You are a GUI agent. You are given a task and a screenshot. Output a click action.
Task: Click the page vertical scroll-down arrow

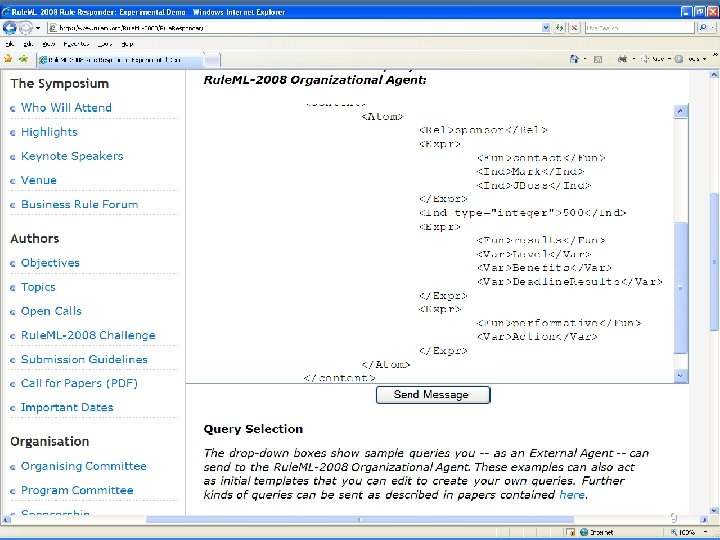pos(714,511)
